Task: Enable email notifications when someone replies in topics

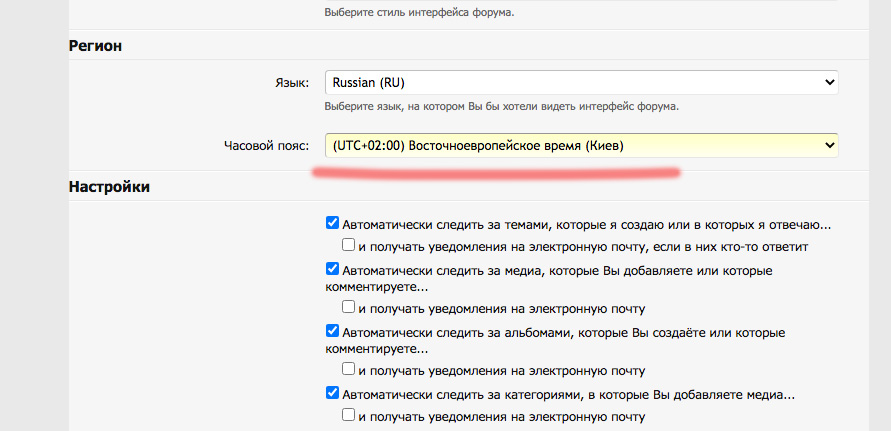Action: pos(349,245)
